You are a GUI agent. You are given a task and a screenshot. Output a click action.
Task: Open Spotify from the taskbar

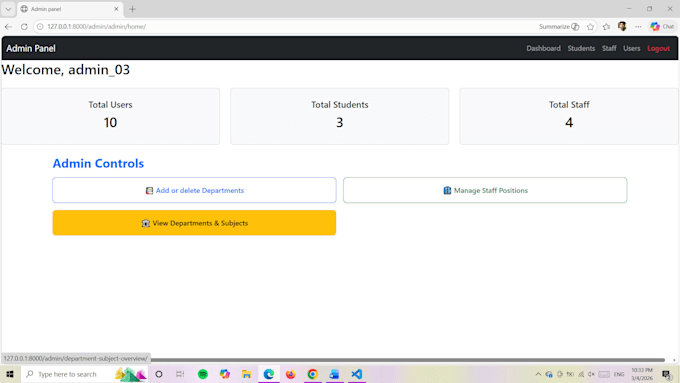click(x=203, y=374)
